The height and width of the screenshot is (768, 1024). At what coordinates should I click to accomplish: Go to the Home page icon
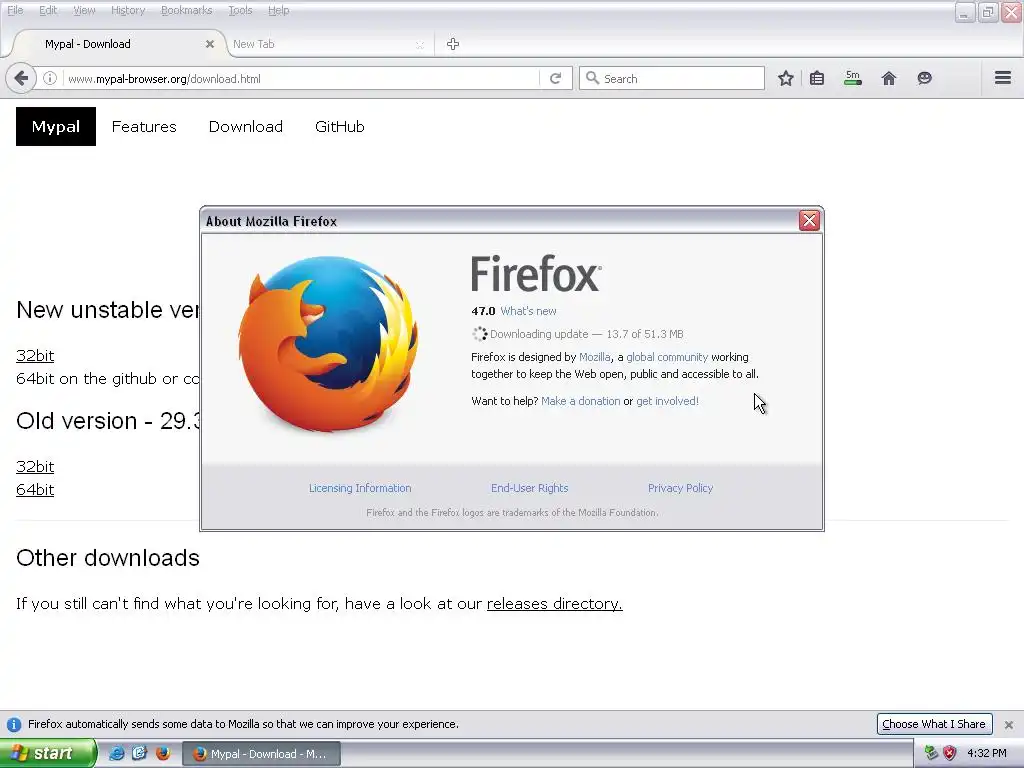889,78
